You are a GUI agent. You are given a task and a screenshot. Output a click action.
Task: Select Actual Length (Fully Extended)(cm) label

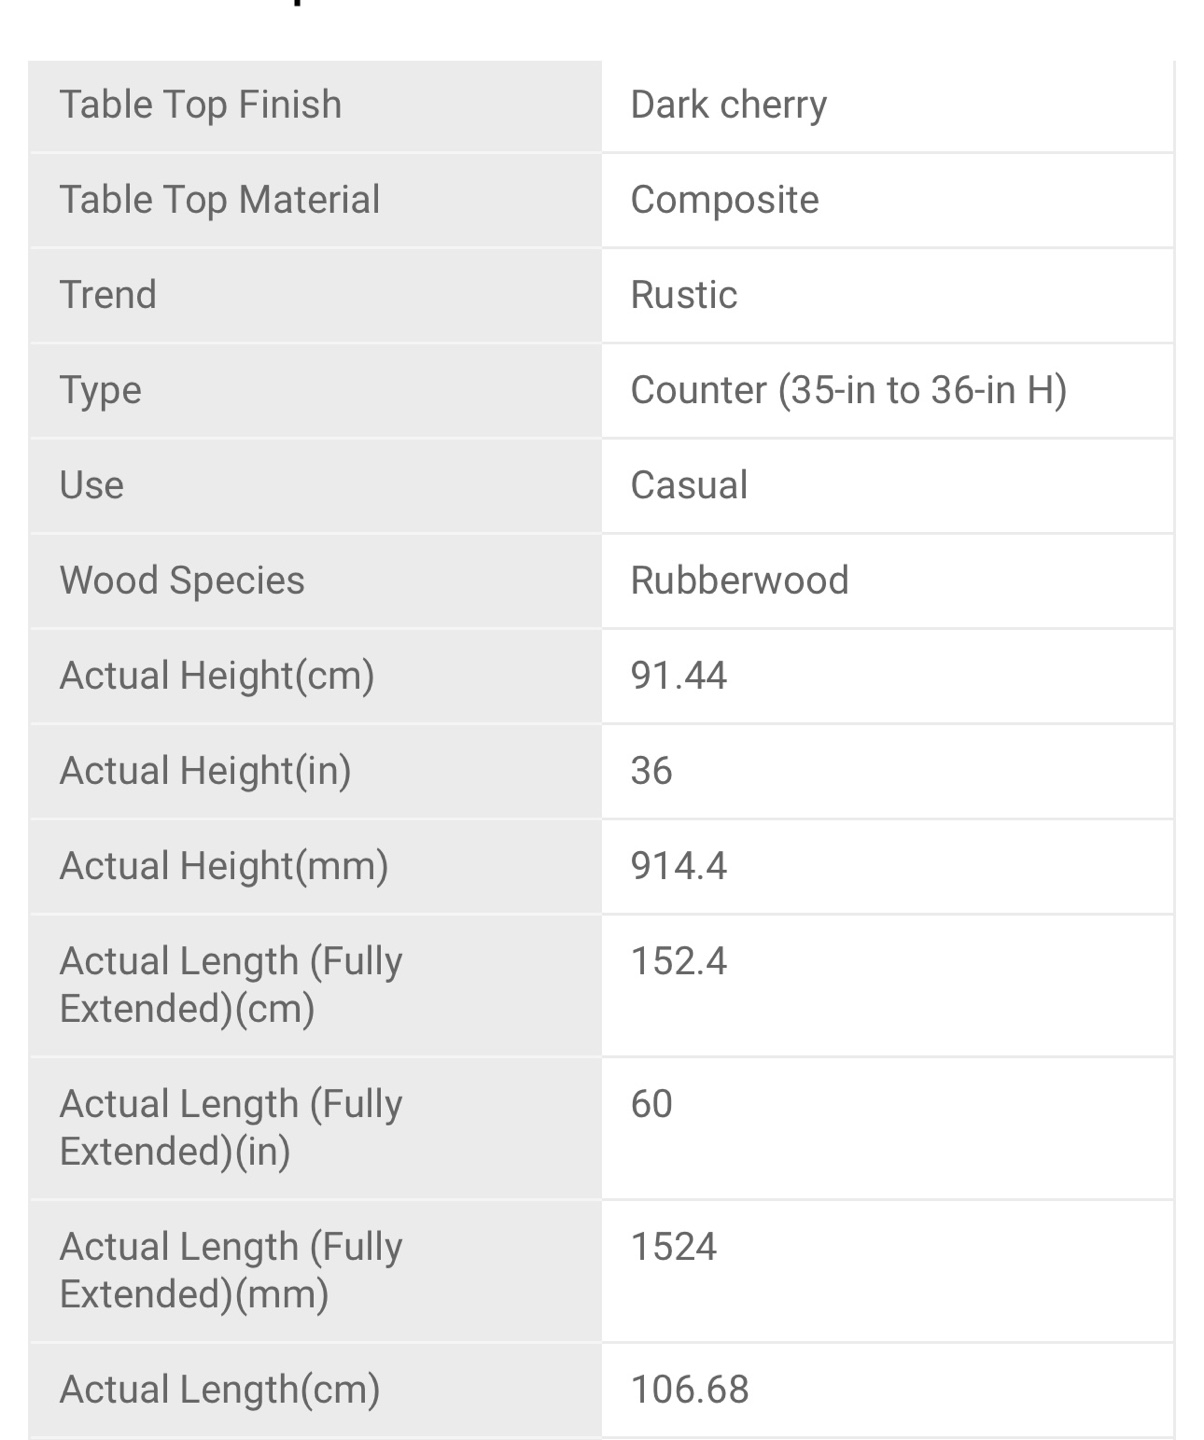click(x=231, y=984)
